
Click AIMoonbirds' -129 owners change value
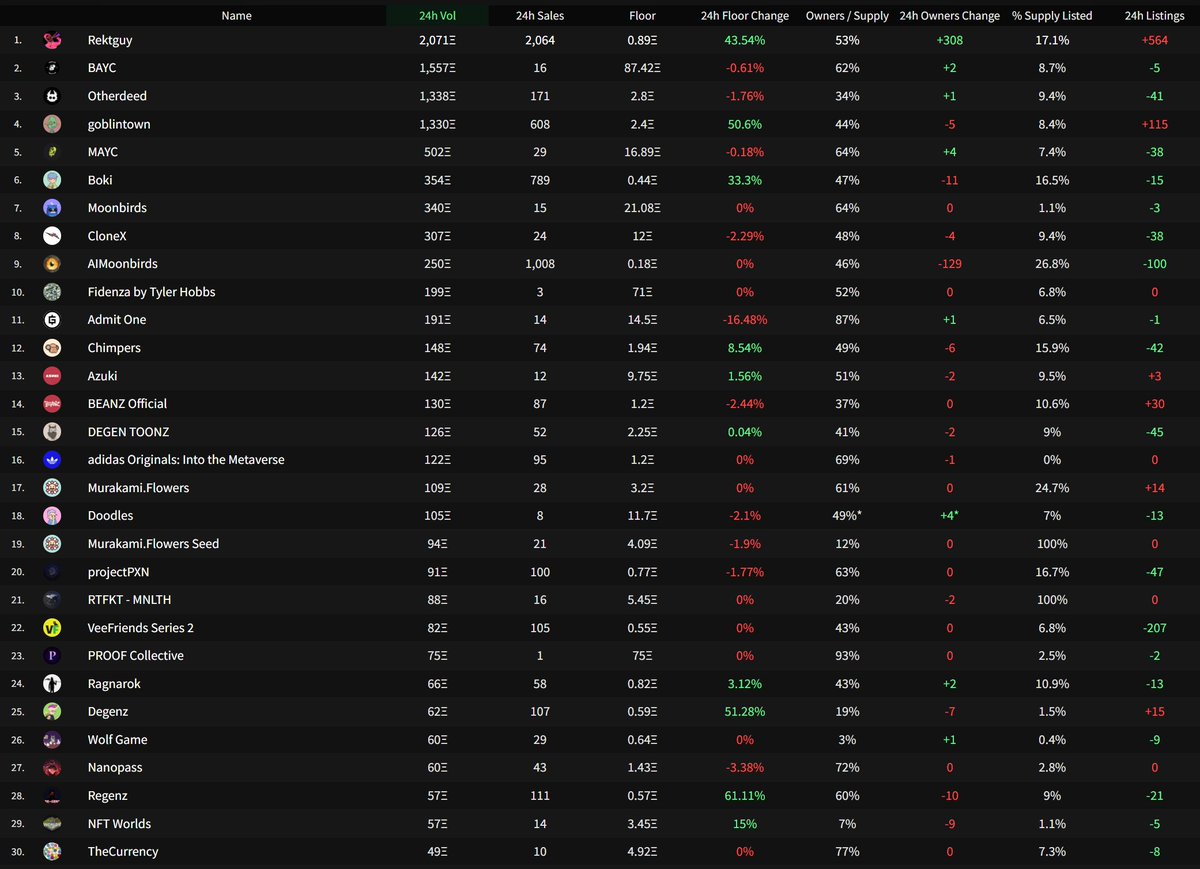coord(949,264)
